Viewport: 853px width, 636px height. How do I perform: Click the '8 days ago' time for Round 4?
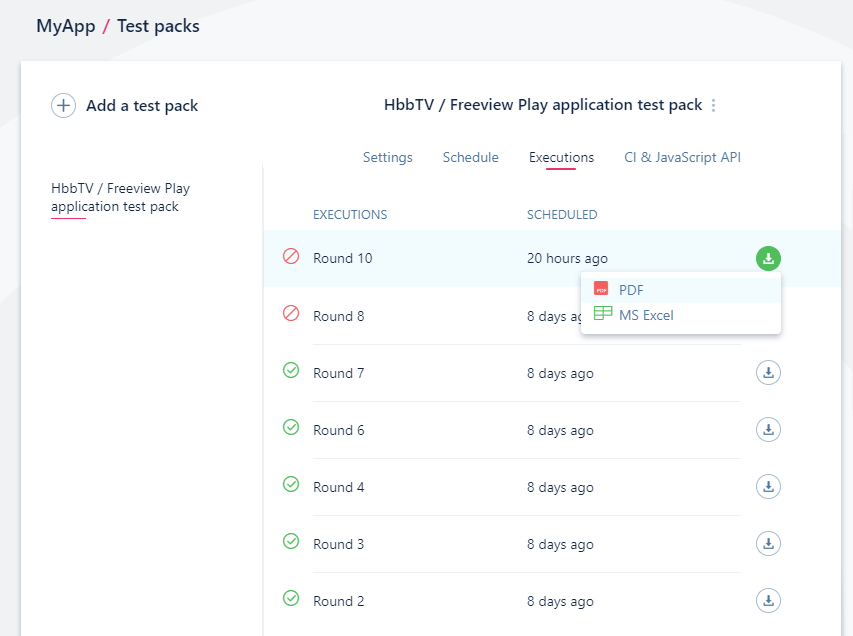tap(560, 487)
